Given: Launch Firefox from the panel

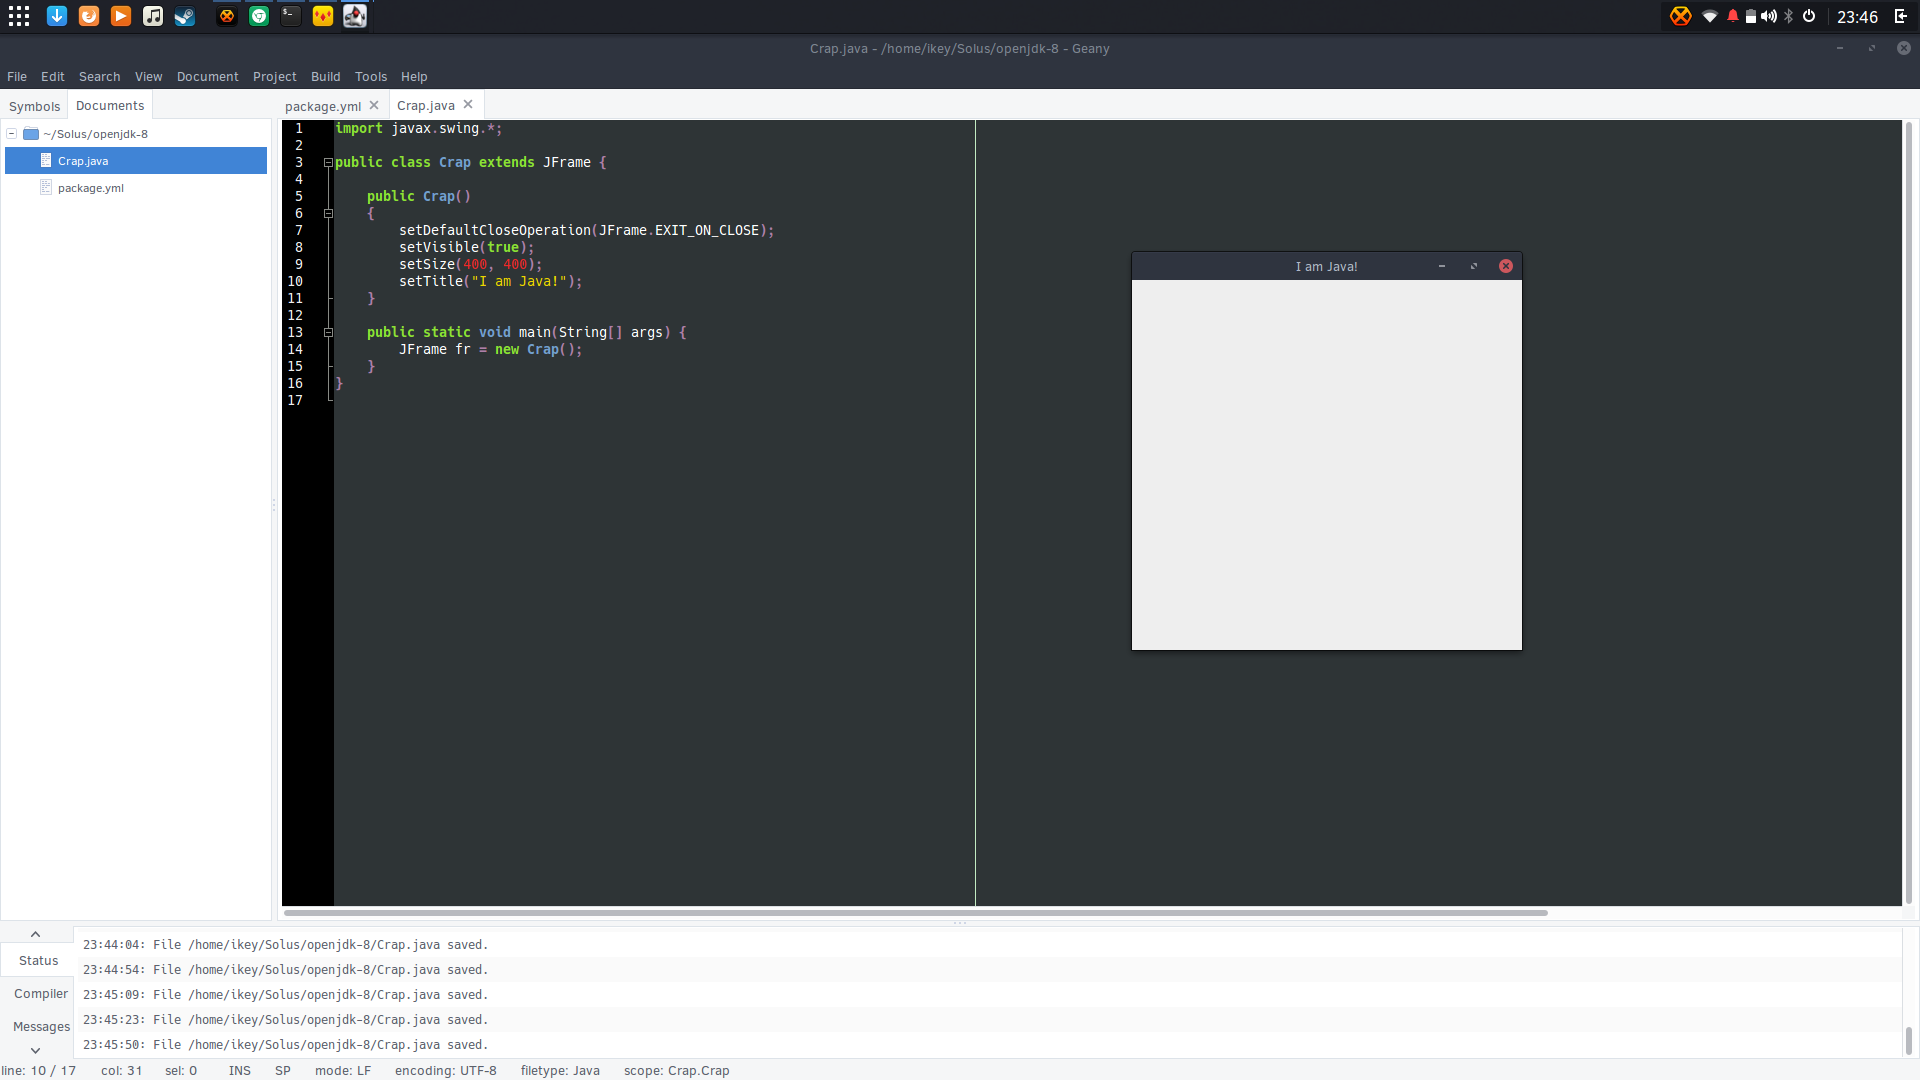Looking at the screenshot, I should coord(89,16).
